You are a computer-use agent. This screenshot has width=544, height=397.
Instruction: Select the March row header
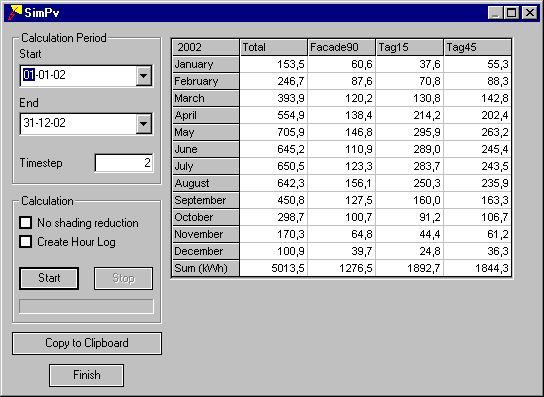[206, 98]
